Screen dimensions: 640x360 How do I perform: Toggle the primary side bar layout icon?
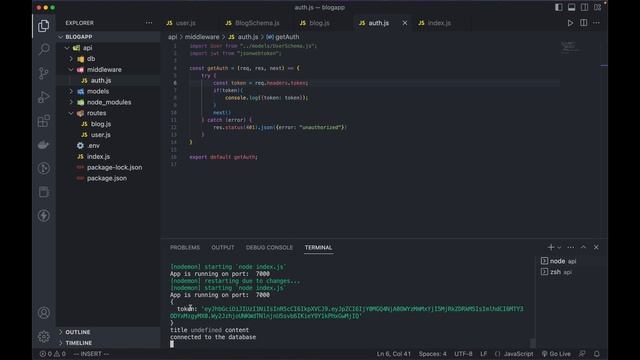pos(558,7)
